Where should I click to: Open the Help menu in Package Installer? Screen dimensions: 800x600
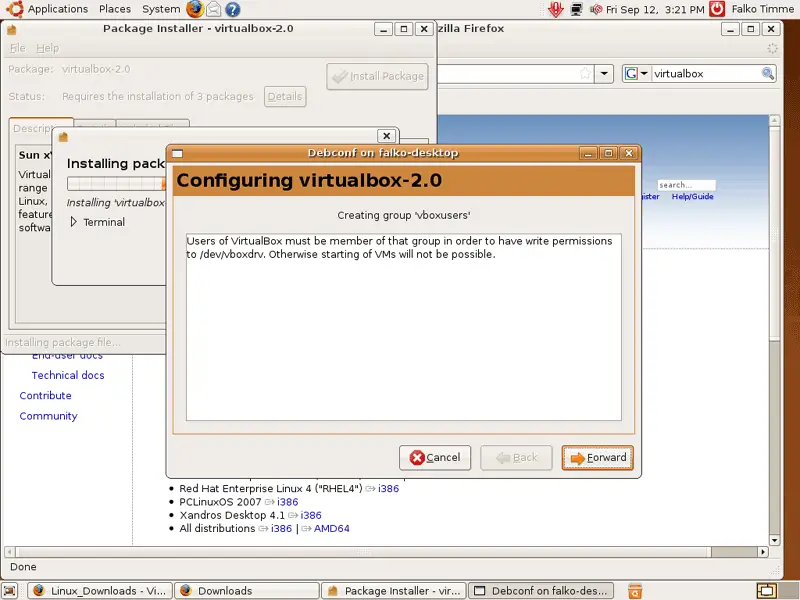(x=47, y=48)
